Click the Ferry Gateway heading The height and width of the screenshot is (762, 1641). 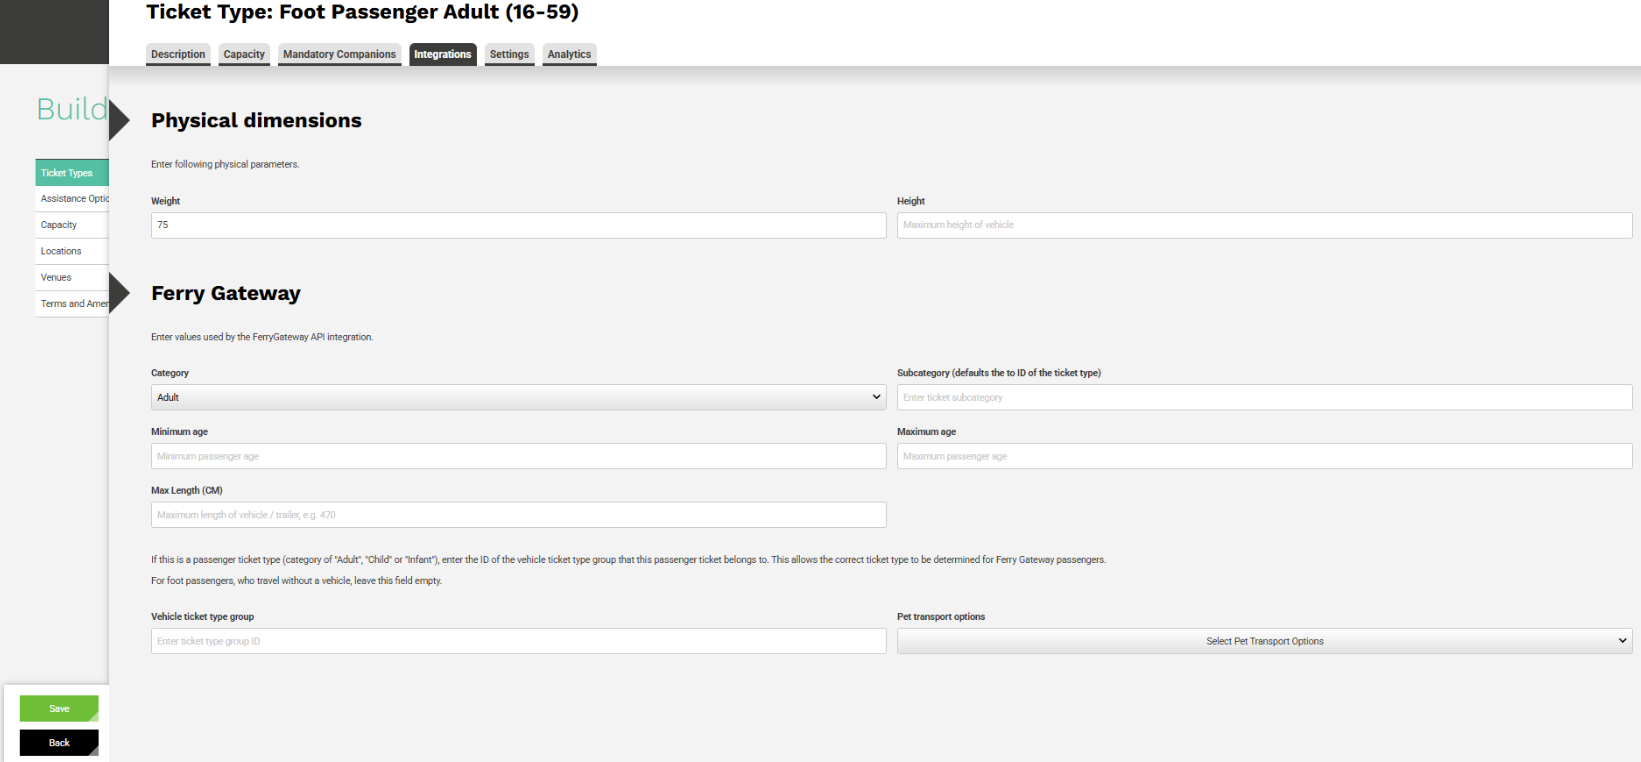226,293
